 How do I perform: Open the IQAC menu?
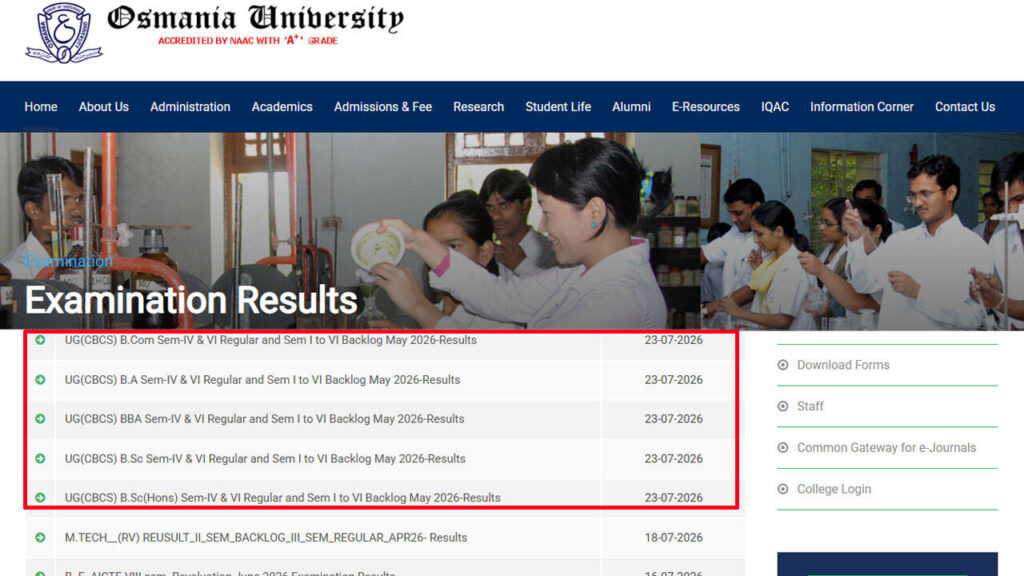tap(775, 107)
